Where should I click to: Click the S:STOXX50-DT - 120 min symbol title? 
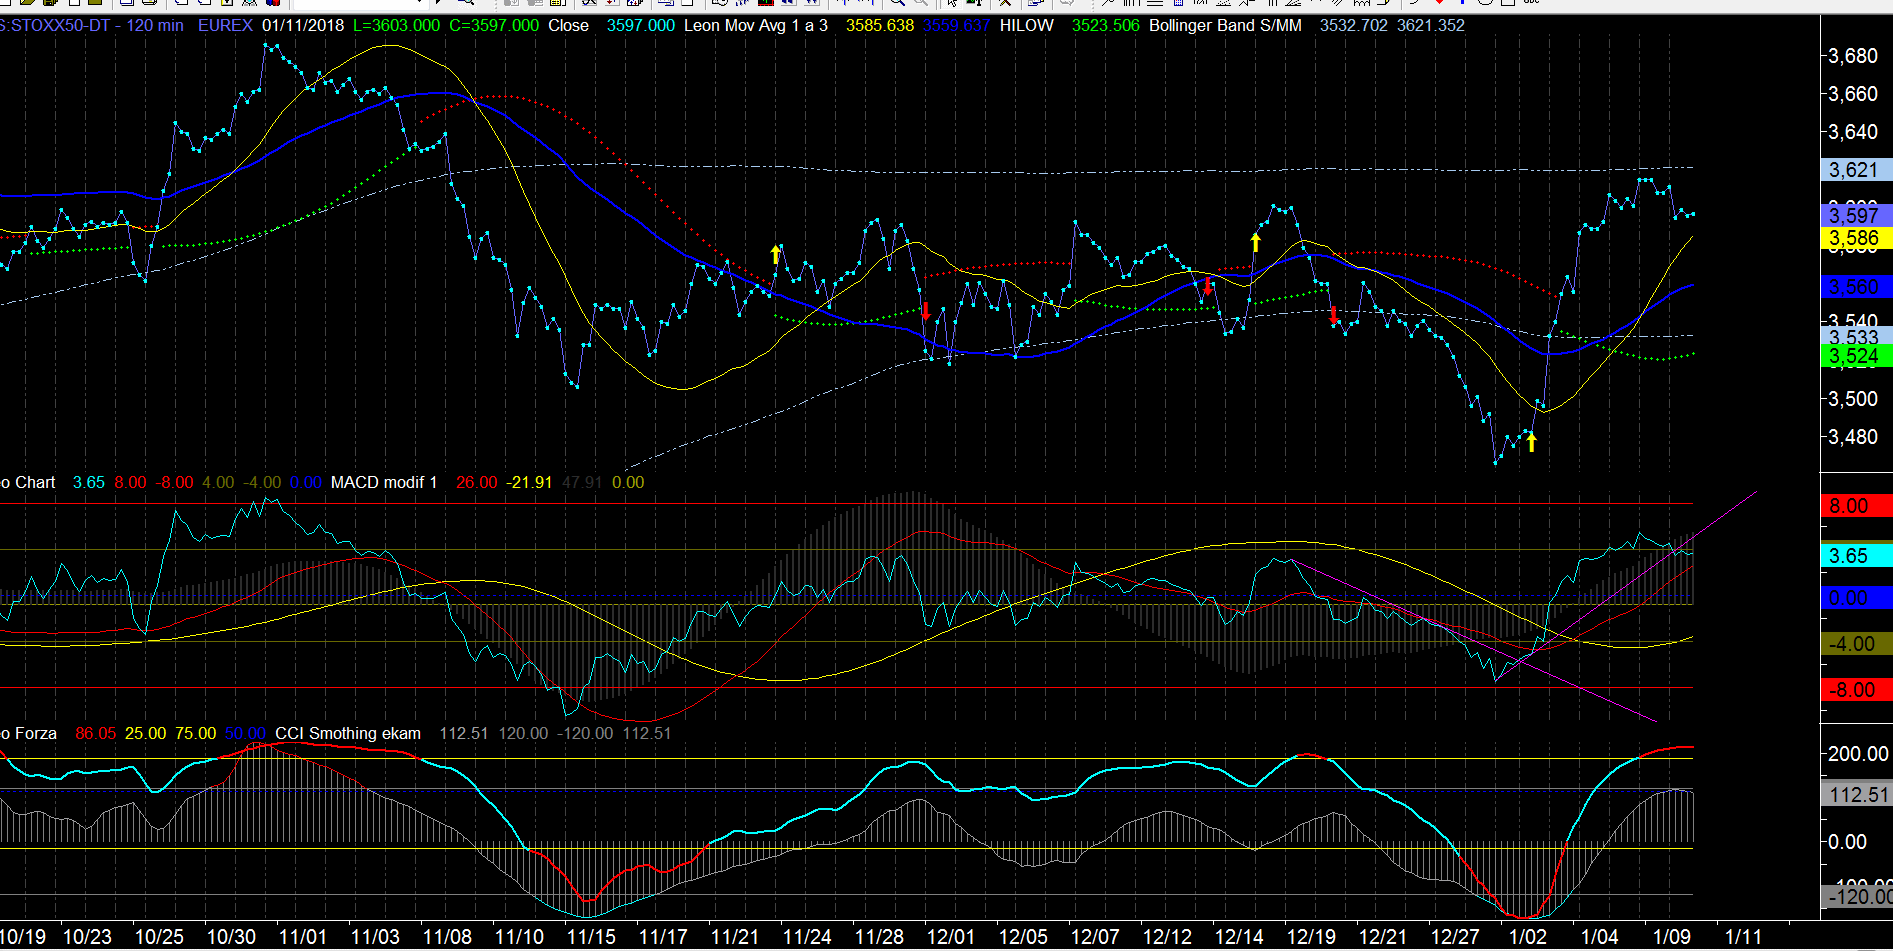tap(92, 25)
